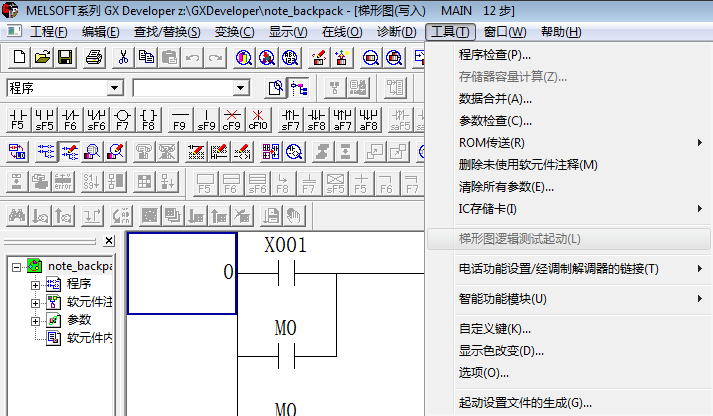Image resolution: width=713 pixels, height=416 pixels.
Task: Click the write-to-PLC toolbar icon
Action: click(x=319, y=58)
